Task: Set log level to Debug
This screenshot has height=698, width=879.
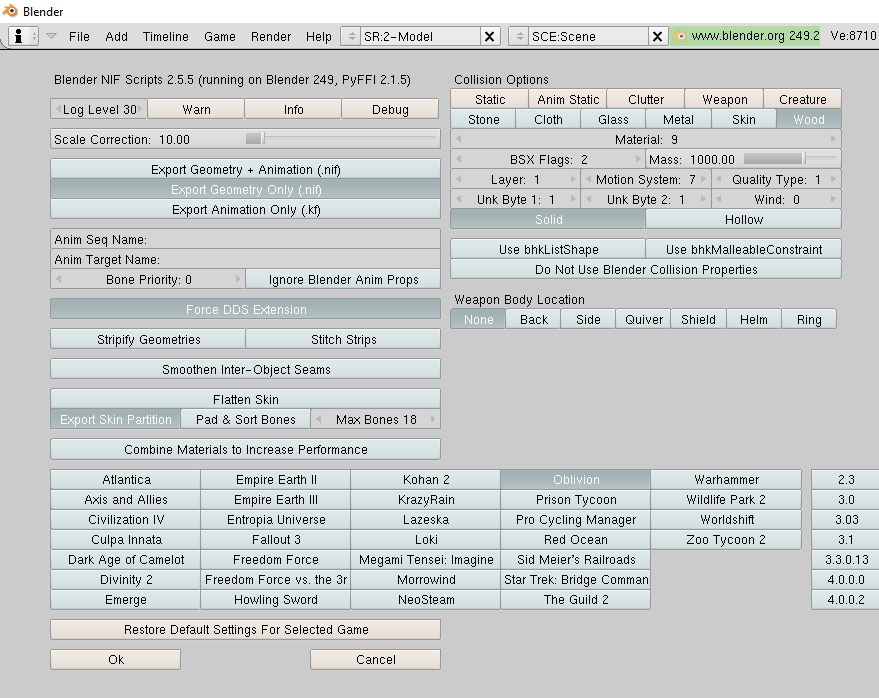Action: click(x=390, y=109)
